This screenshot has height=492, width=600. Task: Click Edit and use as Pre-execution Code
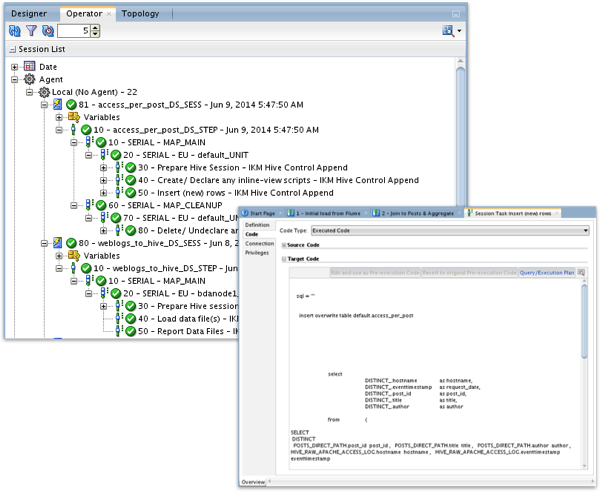375,273
